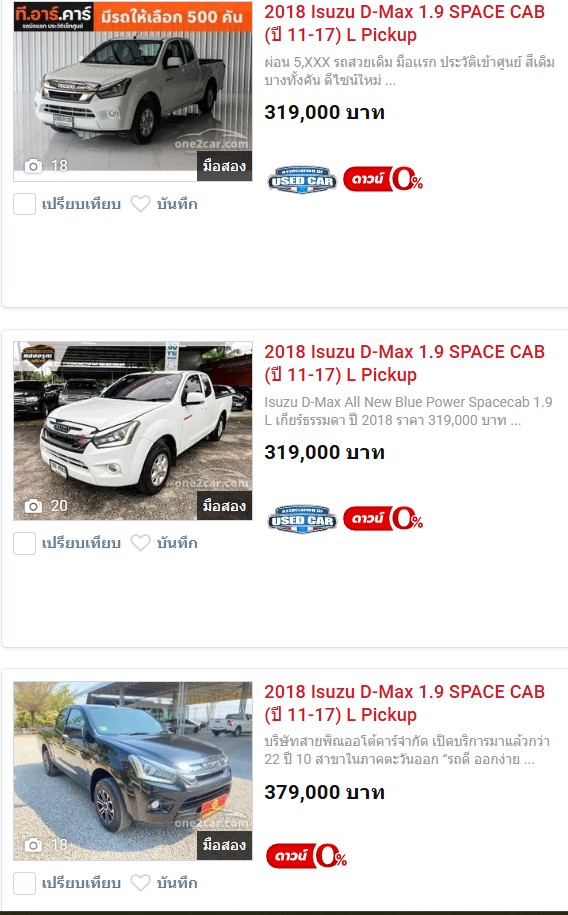
Task: Check compare box for second white Isuzu listing
Action: (x=25, y=543)
